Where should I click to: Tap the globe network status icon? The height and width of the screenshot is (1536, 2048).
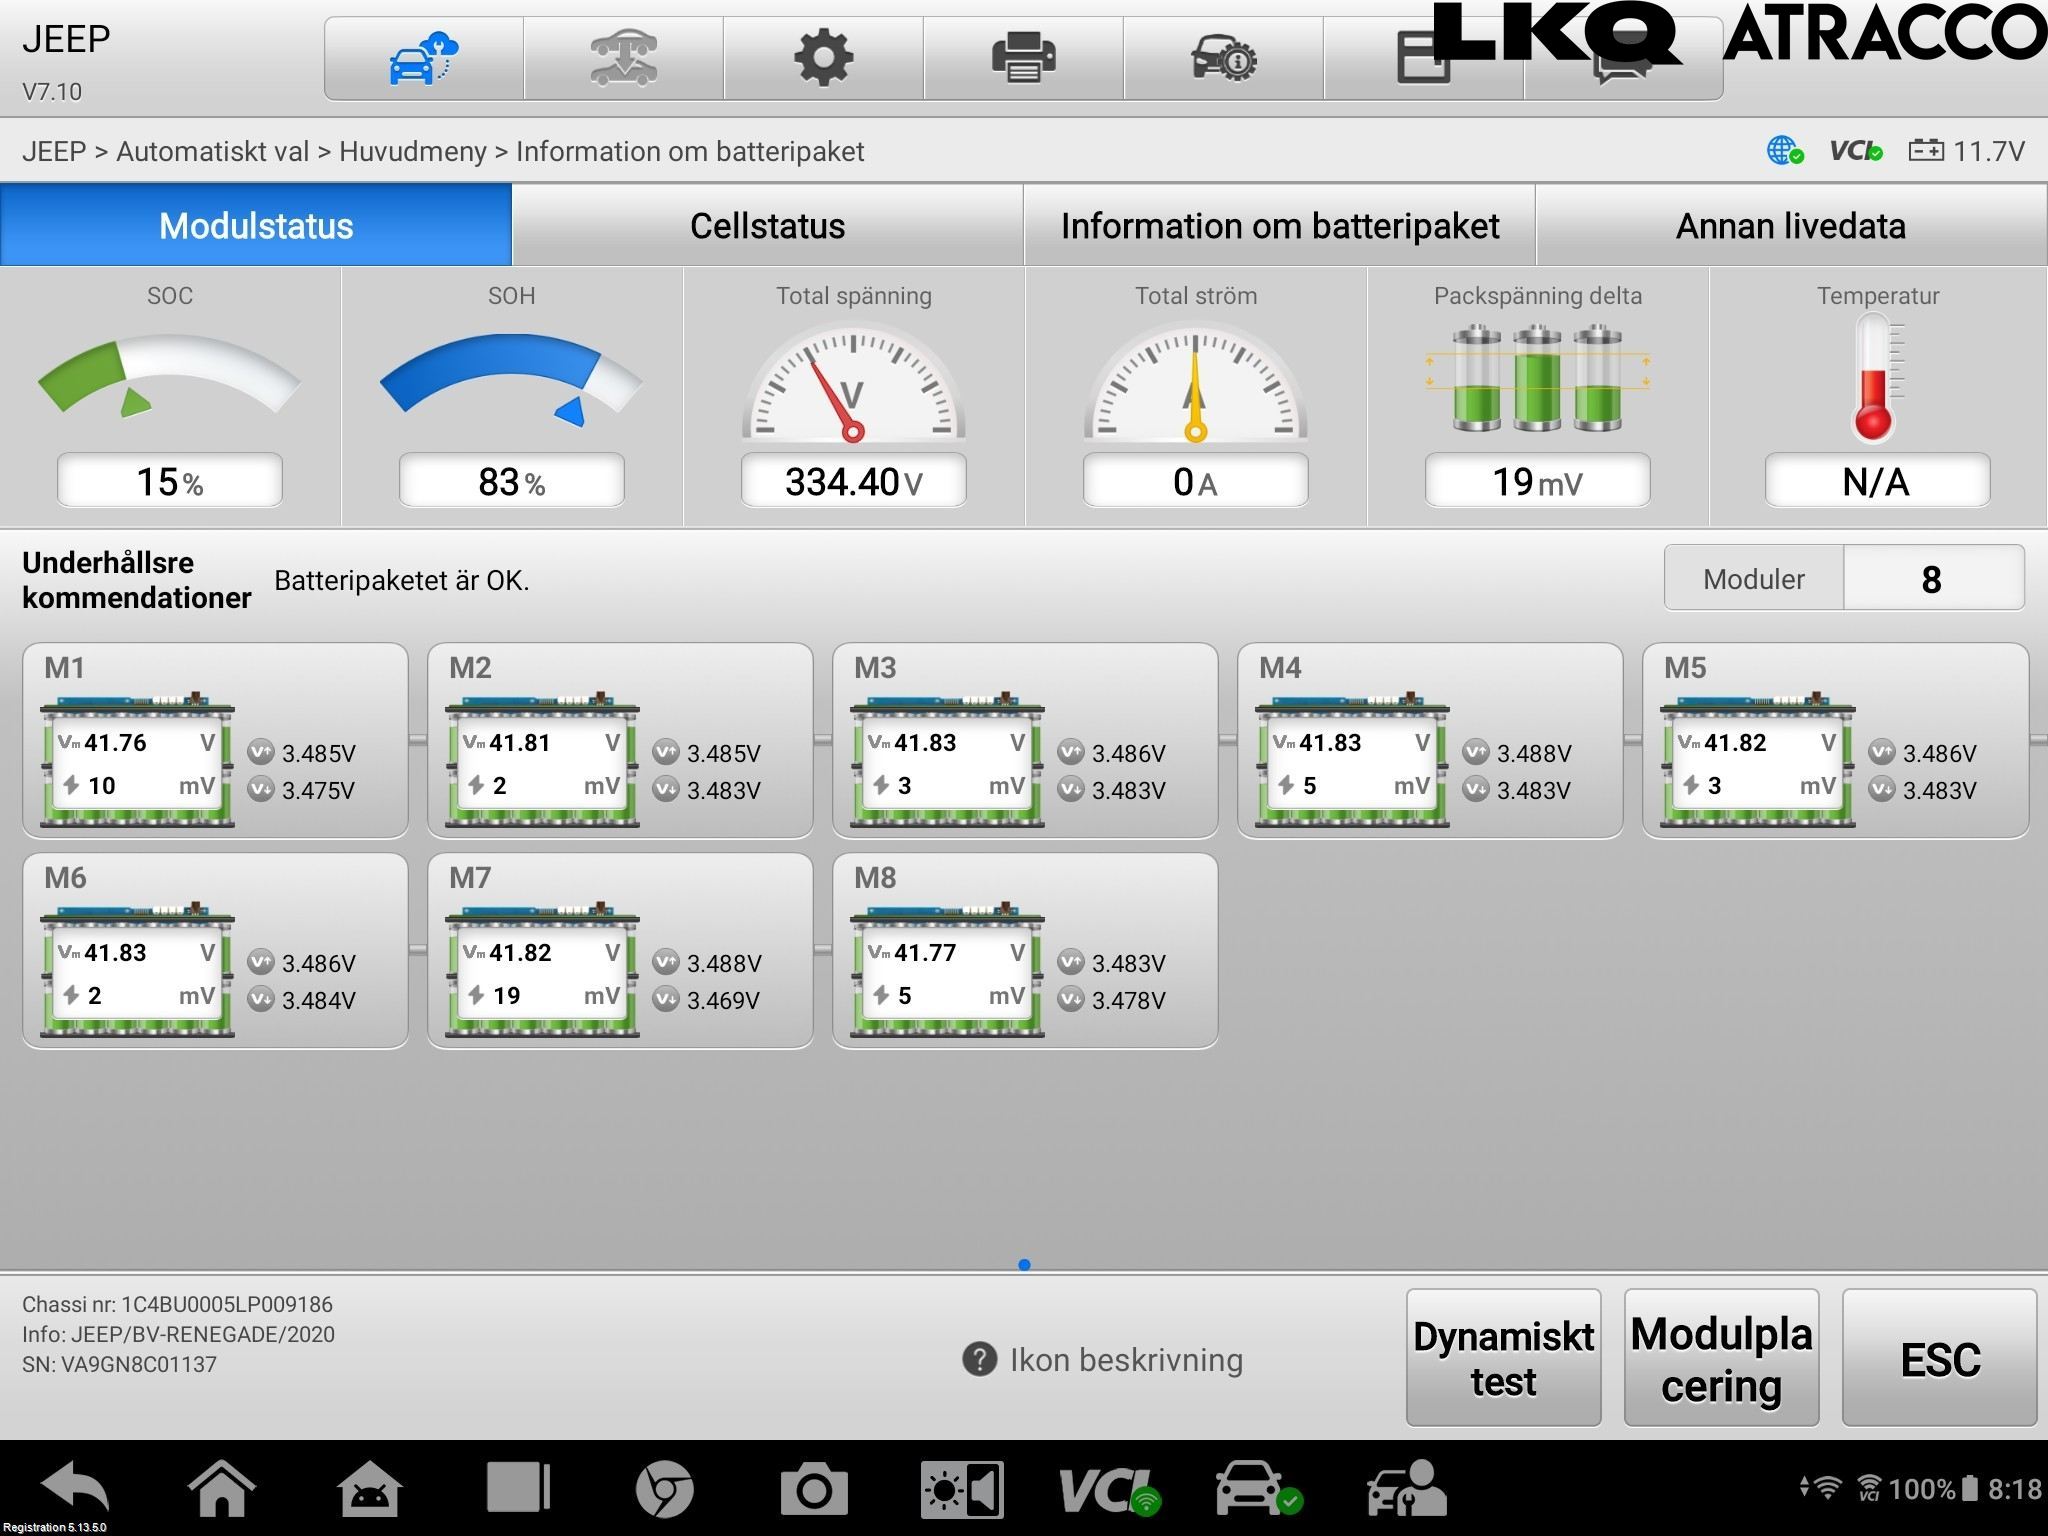[1784, 151]
